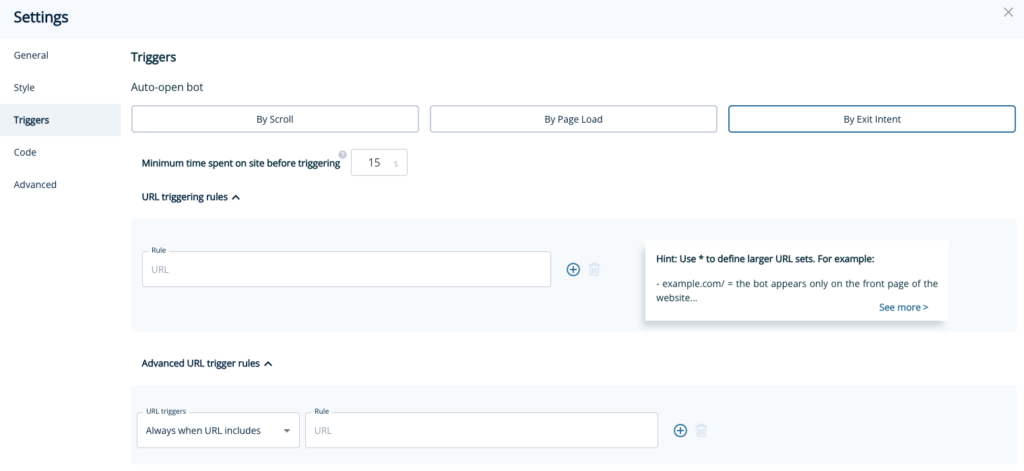Select the By Page Load trigger option

573,120
